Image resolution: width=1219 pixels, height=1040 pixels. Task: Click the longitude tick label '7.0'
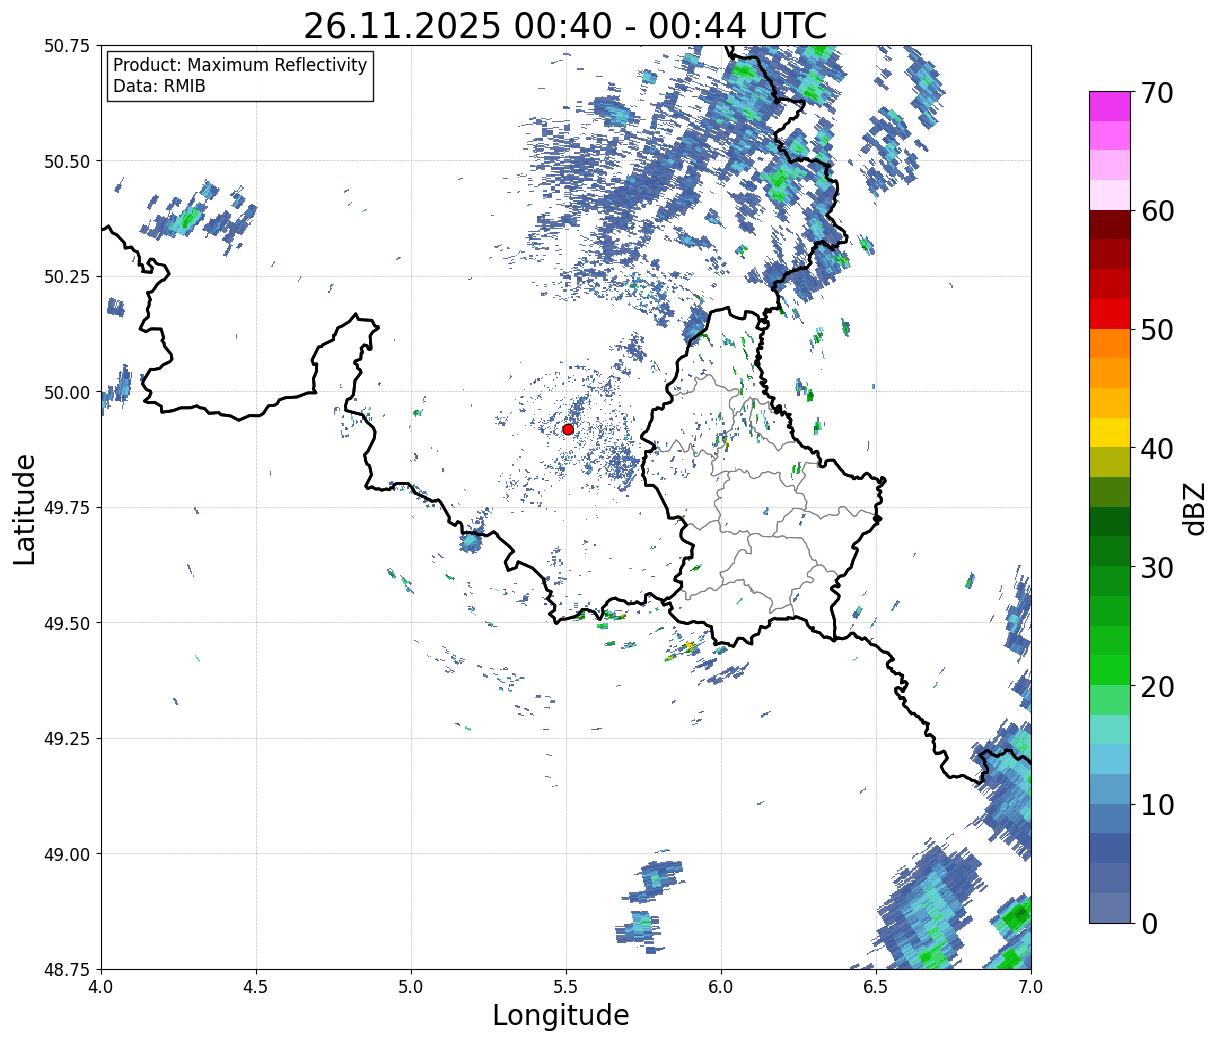1031,986
